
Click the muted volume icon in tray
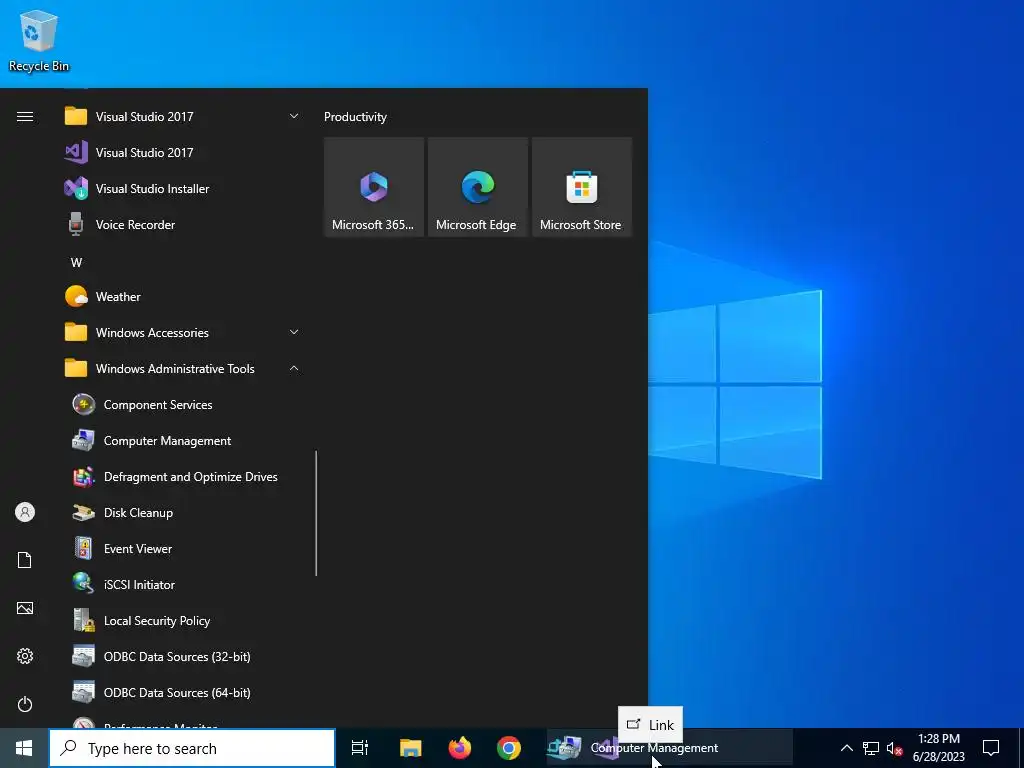point(895,748)
